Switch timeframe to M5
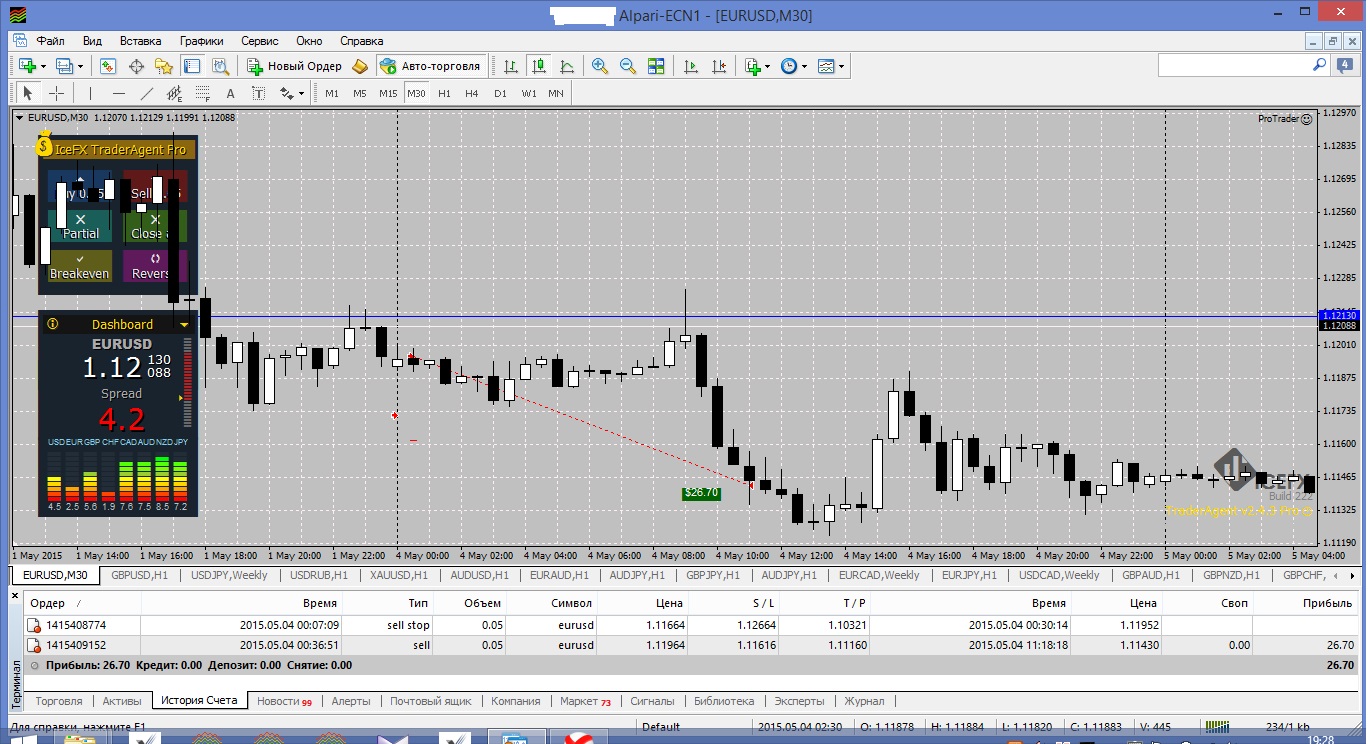 pyautogui.click(x=360, y=93)
